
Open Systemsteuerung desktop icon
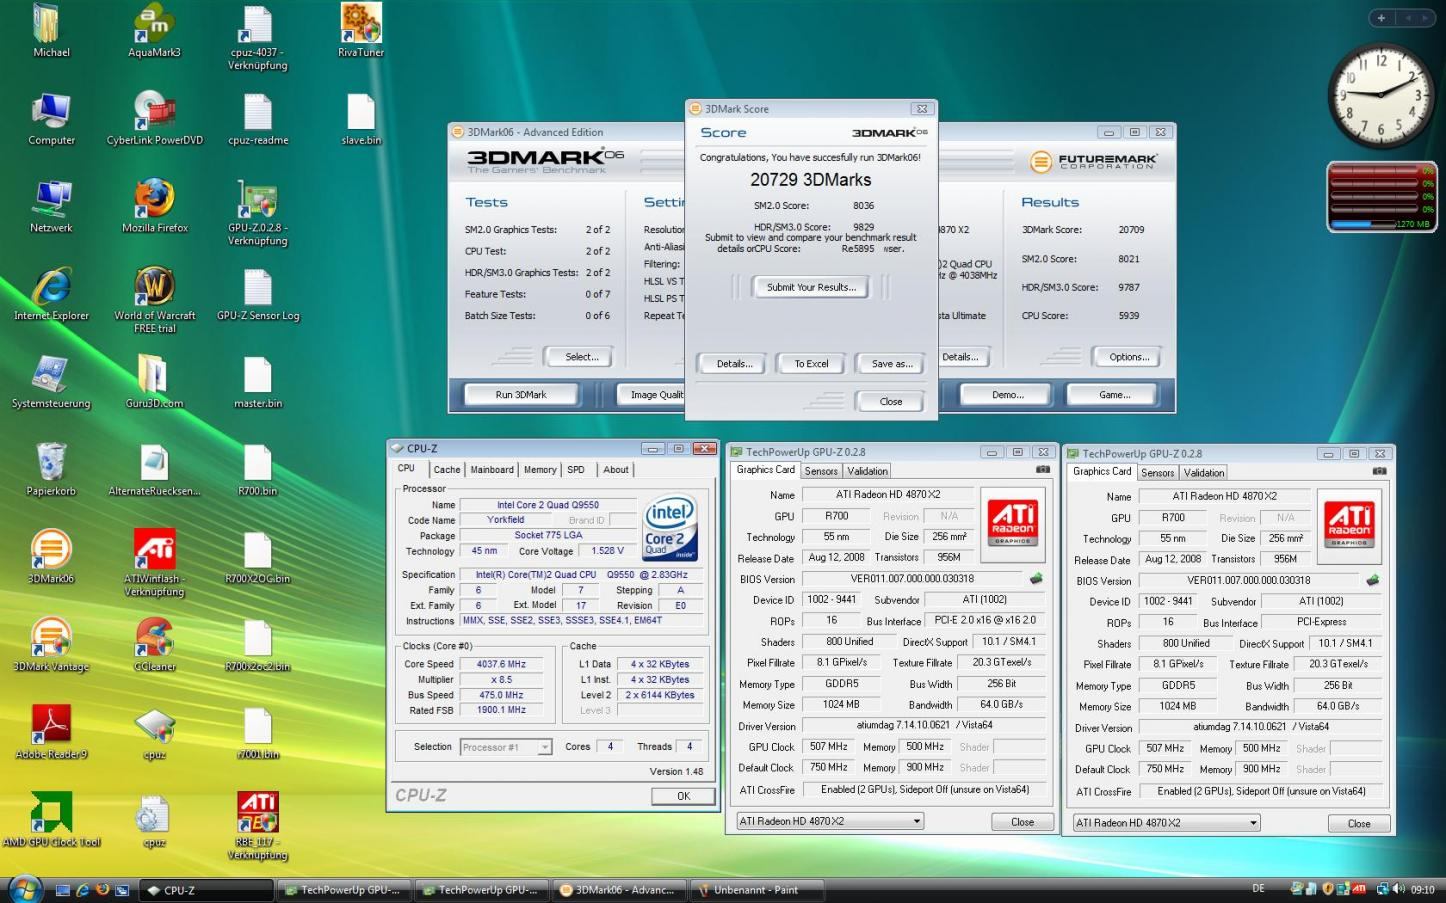tap(51, 383)
